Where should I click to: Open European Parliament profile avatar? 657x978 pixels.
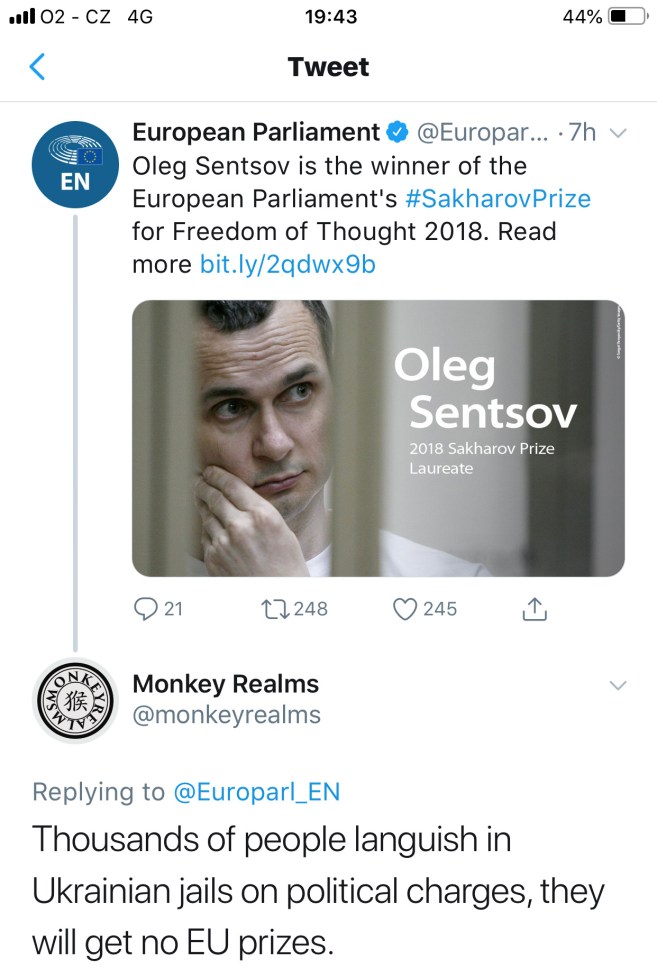[x=76, y=167]
